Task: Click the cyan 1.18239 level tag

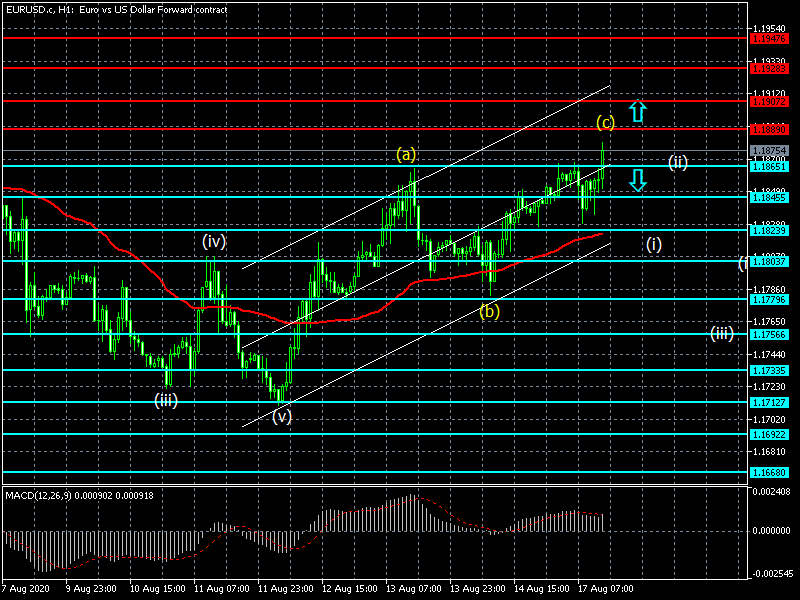Action: (769, 231)
